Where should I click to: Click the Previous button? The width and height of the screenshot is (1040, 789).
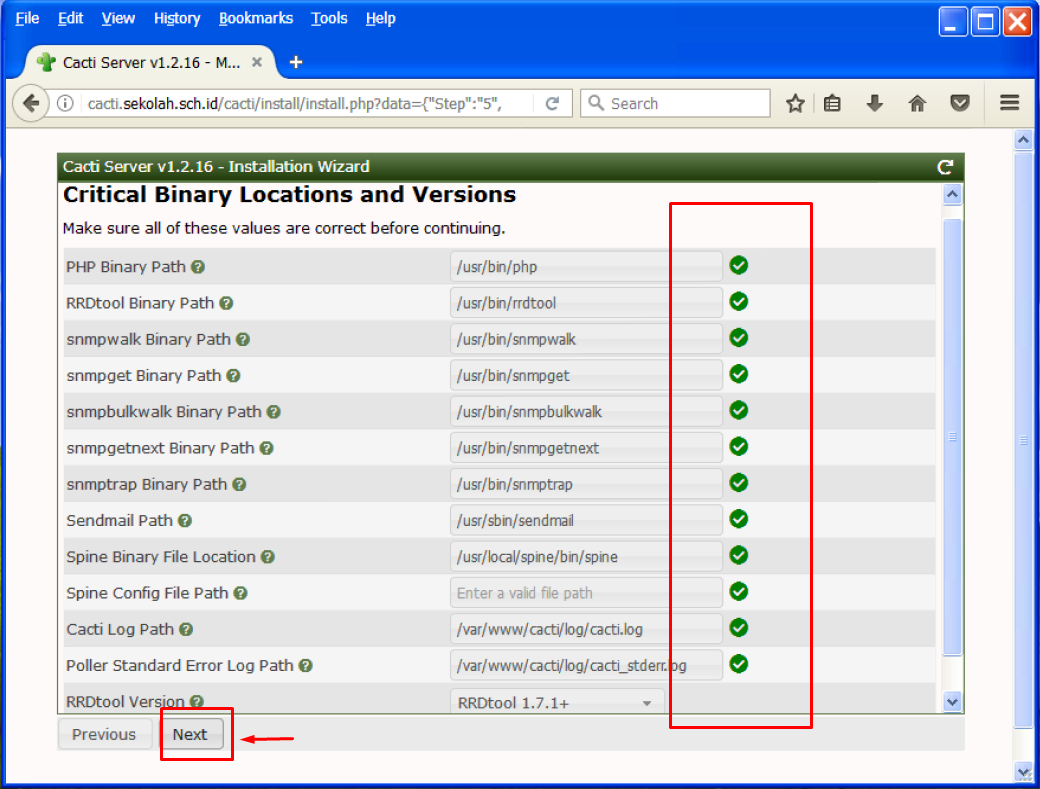104,734
